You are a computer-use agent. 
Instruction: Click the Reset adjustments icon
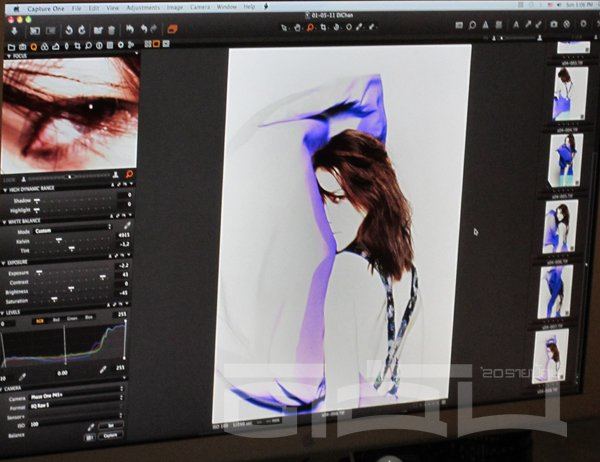click(130, 29)
